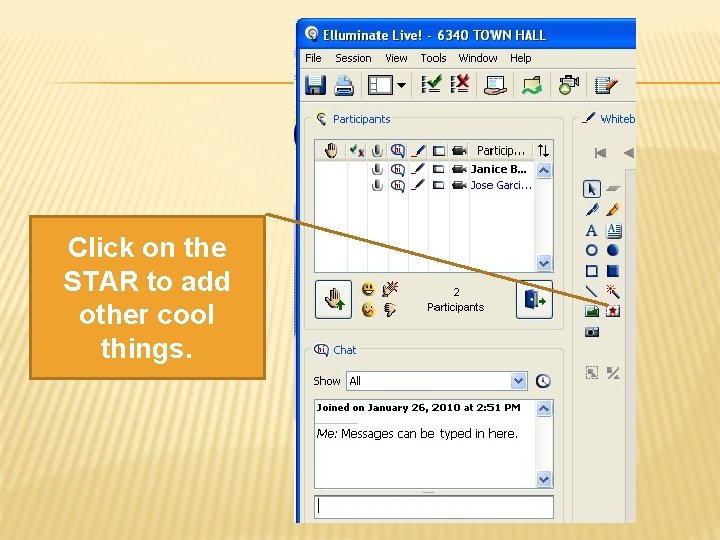Click the polling check/X column header
The height and width of the screenshot is (540, 720).
click(x=357, y=151)
